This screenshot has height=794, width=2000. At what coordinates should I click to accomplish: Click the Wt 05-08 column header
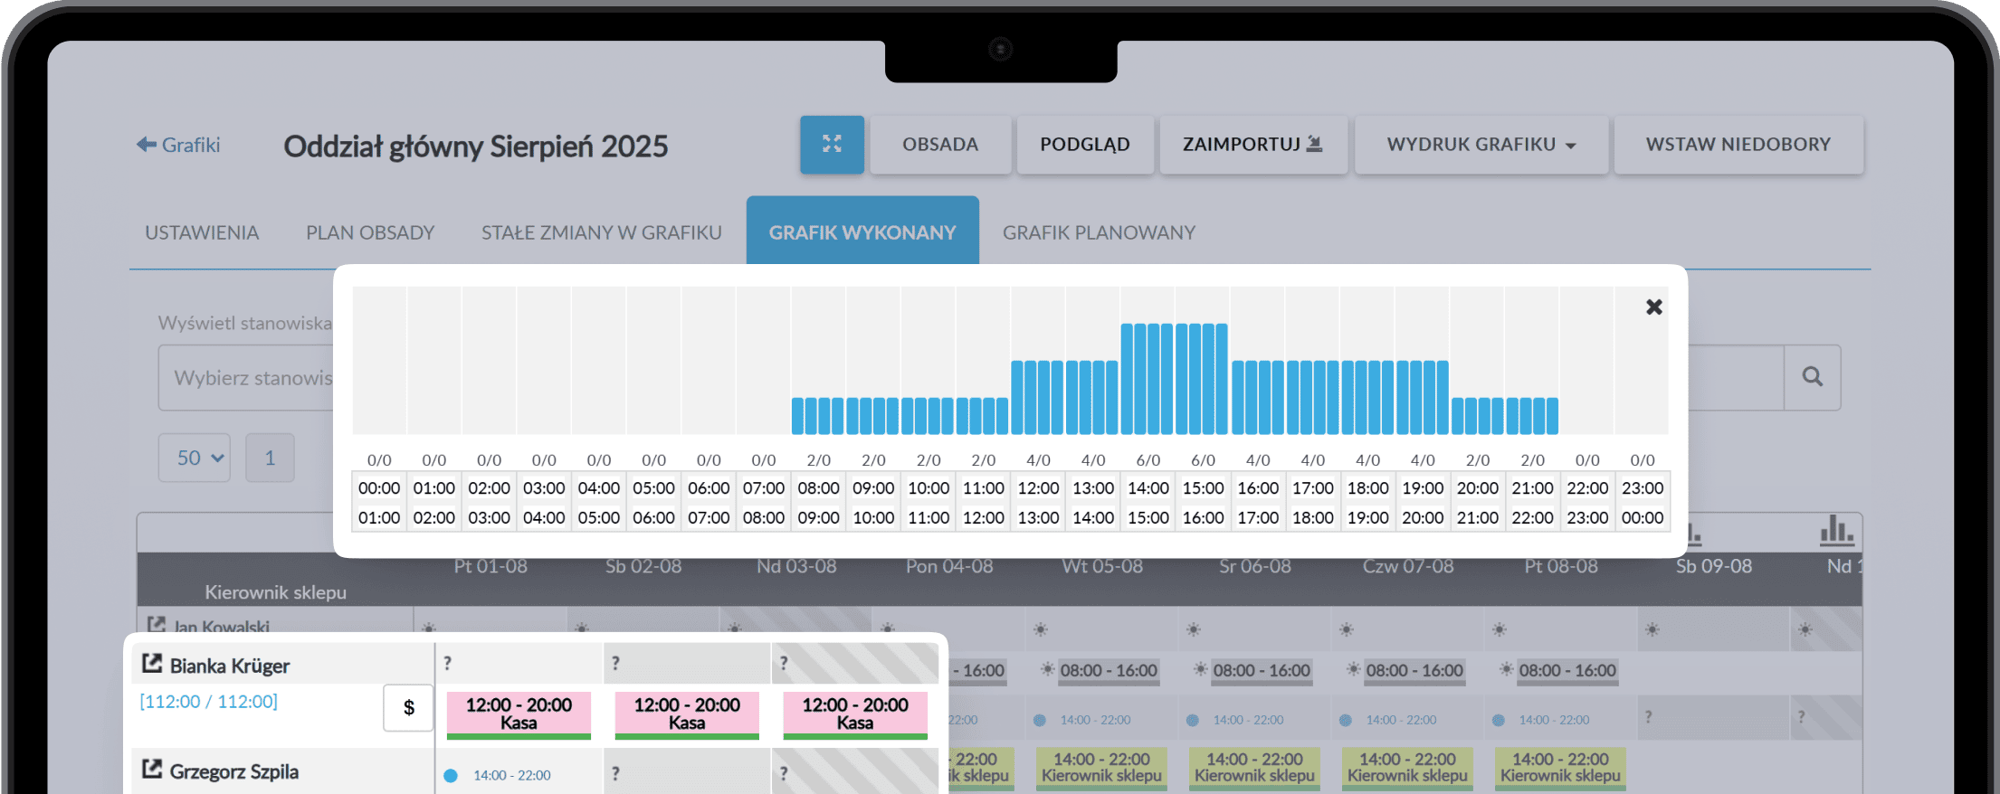click(1102, 566)
